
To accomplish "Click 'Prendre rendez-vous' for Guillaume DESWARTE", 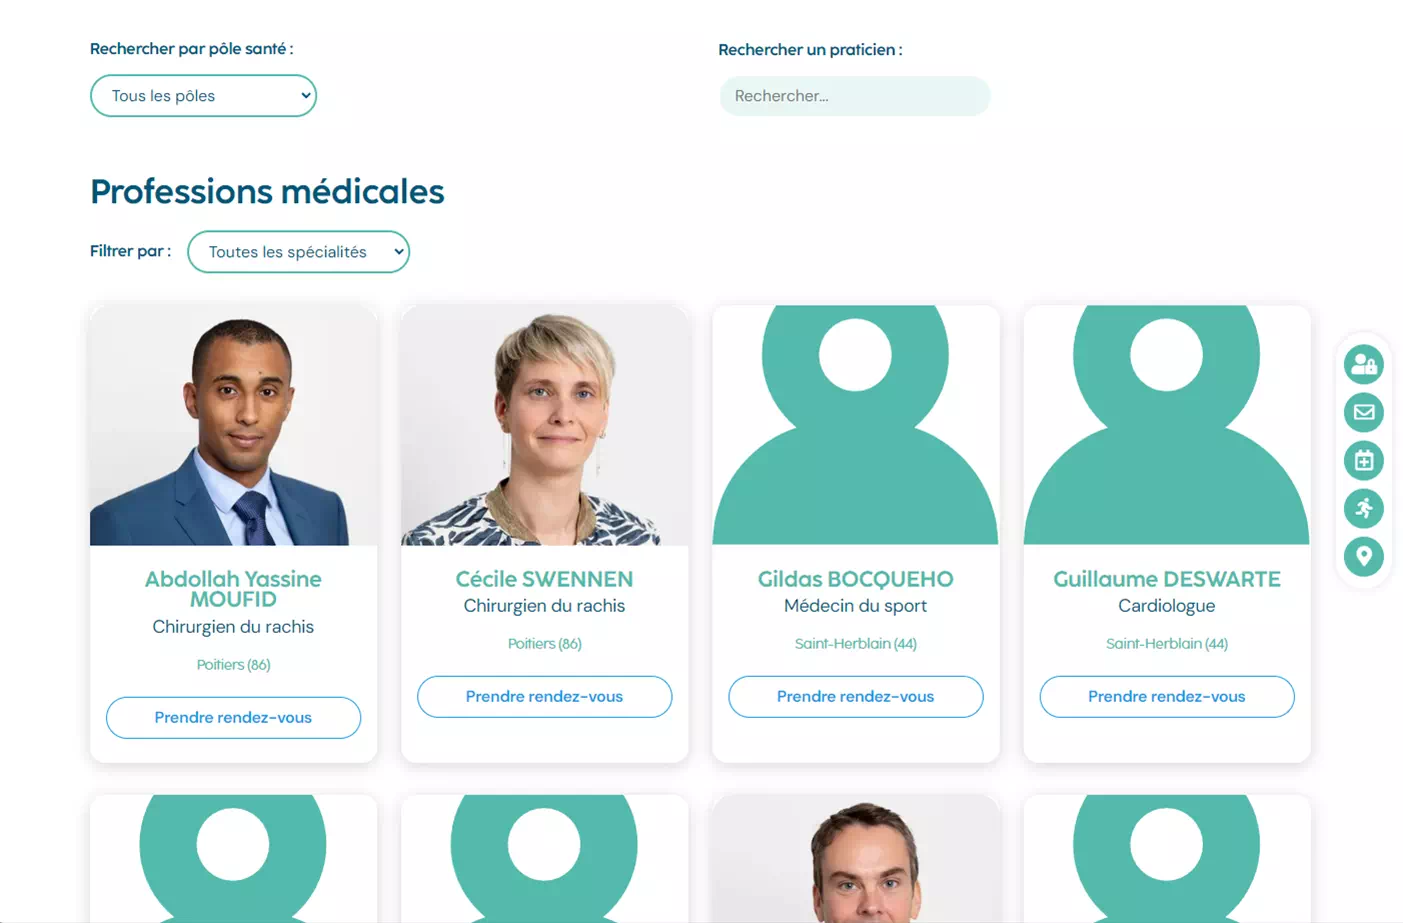I will click(x=1166, y=697).
